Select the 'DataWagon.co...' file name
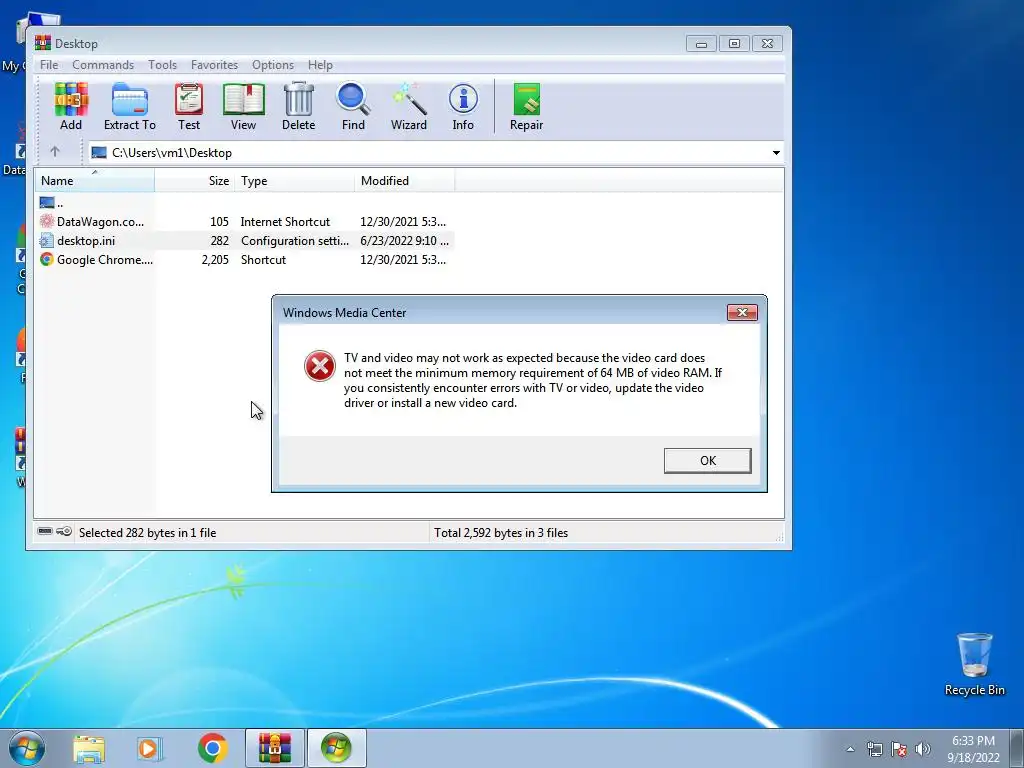The height and width of the screenshot is (768, 1024). (100, 222)
